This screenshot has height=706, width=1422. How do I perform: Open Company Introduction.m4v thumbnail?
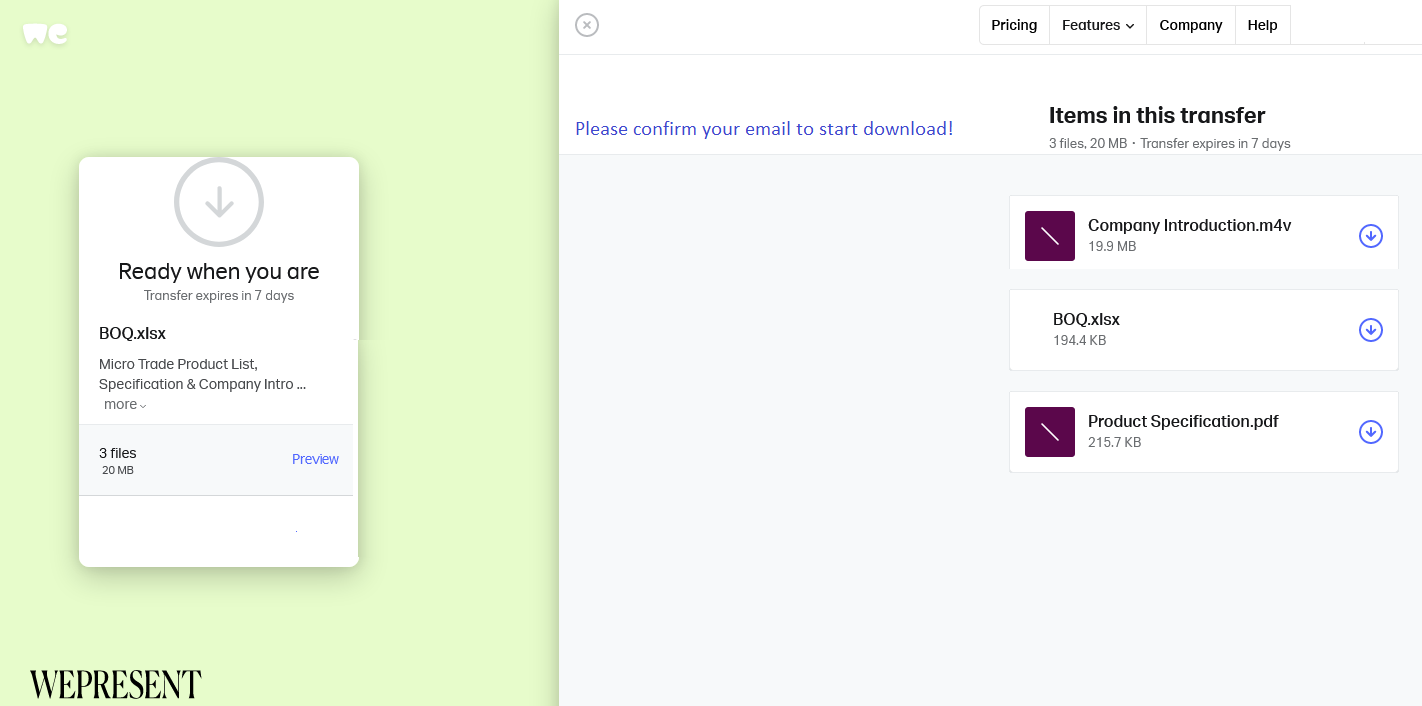coord(1050,236)
